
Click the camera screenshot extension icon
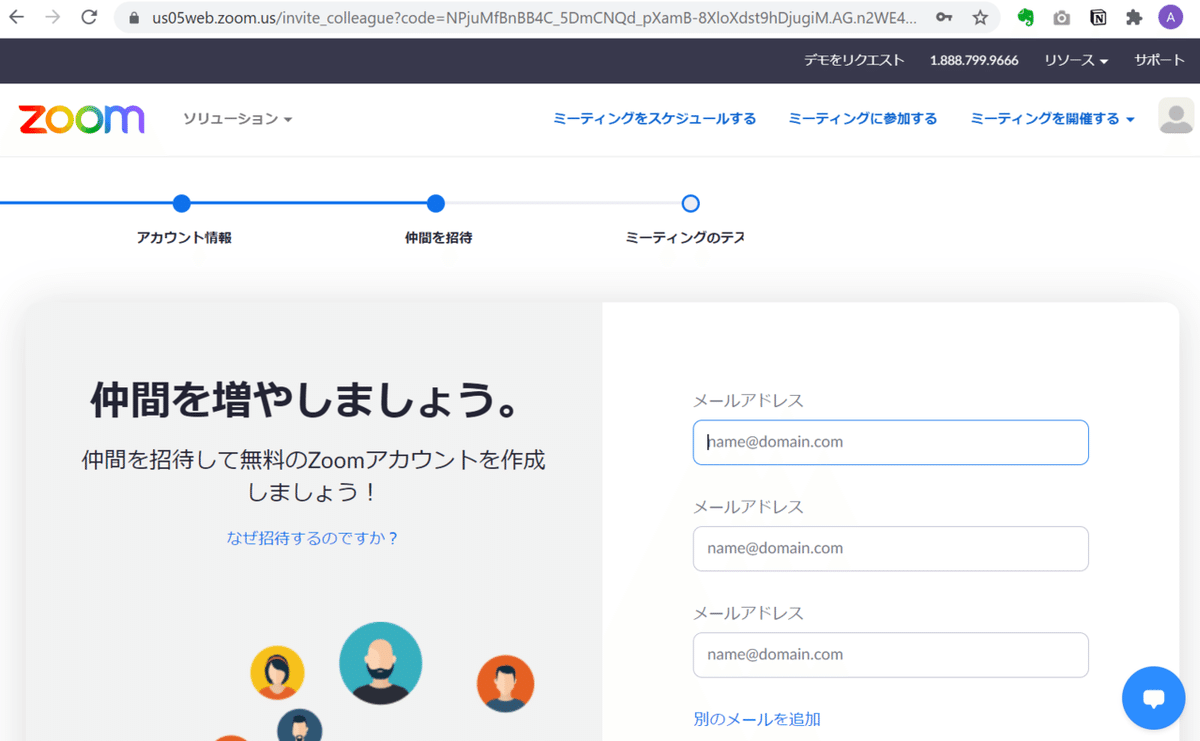(x=1061, y=17)
